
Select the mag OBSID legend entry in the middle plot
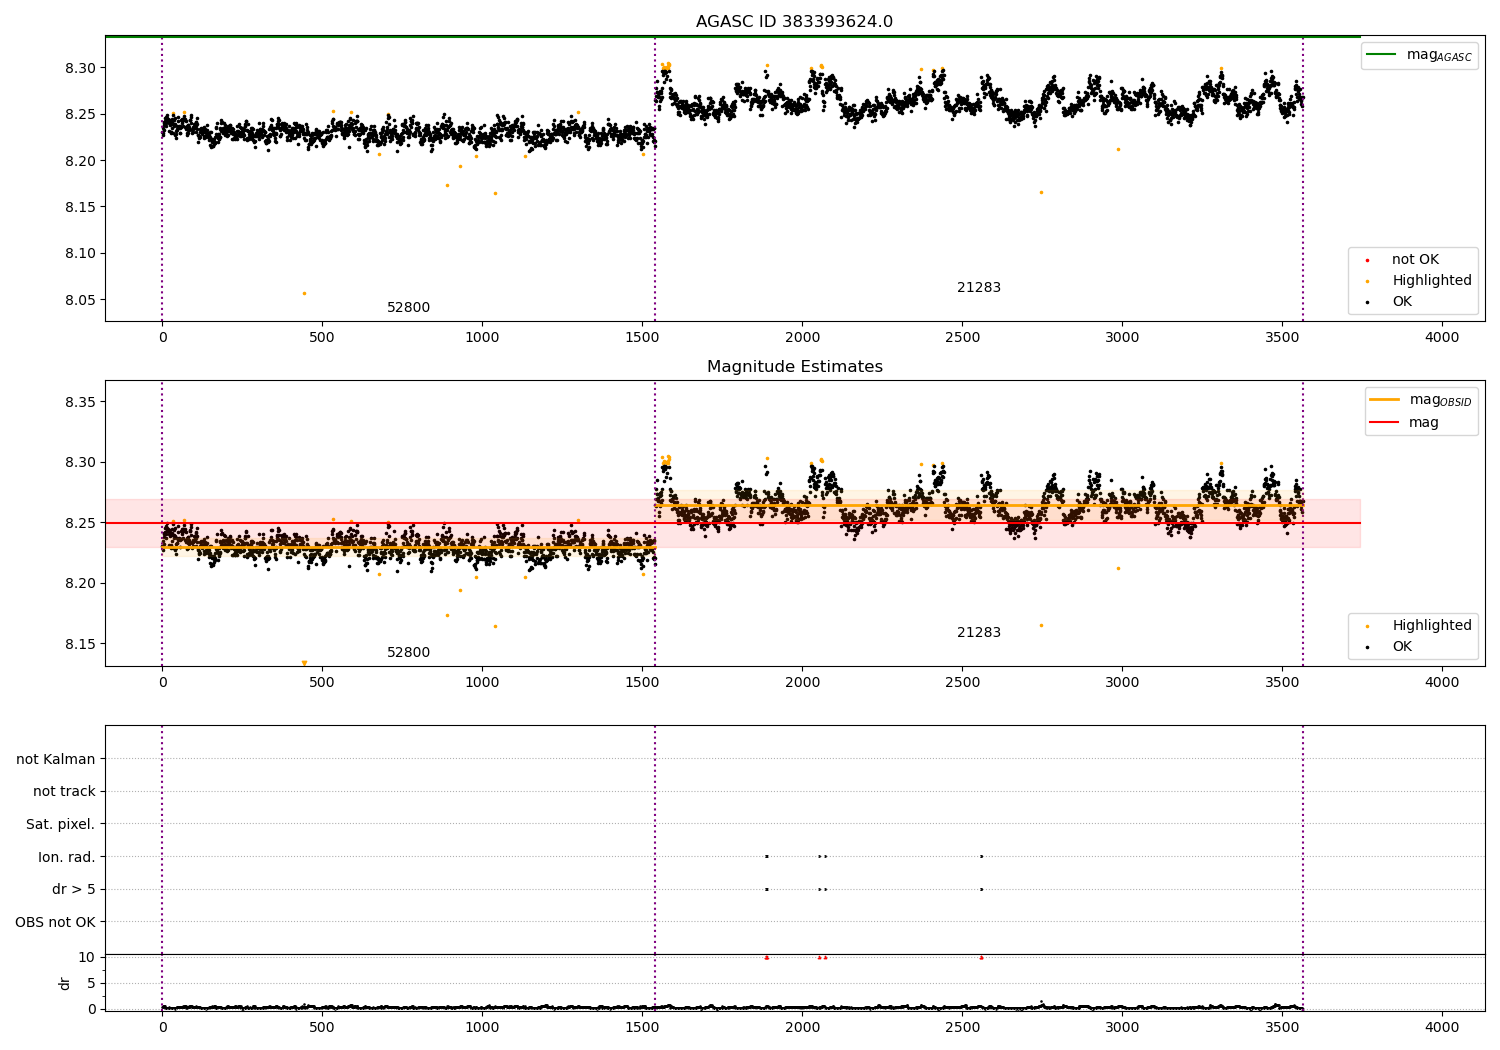pyautogui.click(x=1420, y=400)
